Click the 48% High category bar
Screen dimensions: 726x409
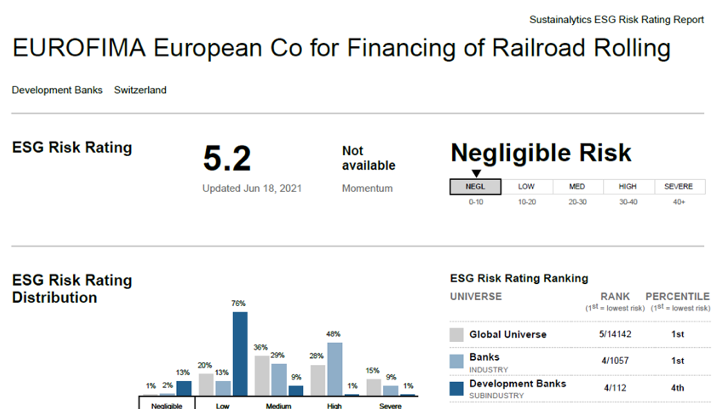(x=334, y=368)
